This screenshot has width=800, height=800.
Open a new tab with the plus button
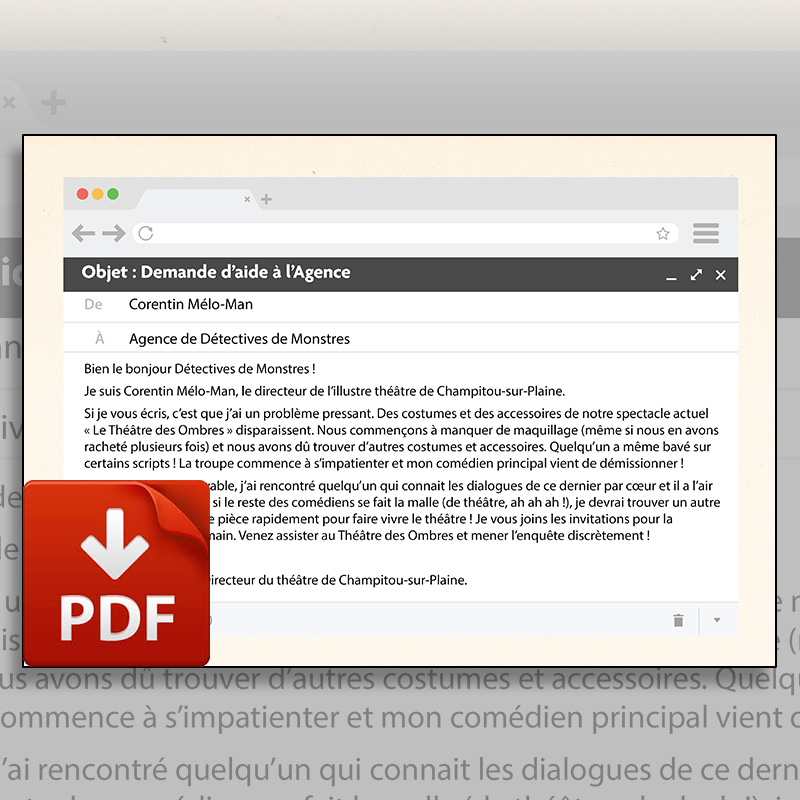pyautogui.click(x=266, y=200)
